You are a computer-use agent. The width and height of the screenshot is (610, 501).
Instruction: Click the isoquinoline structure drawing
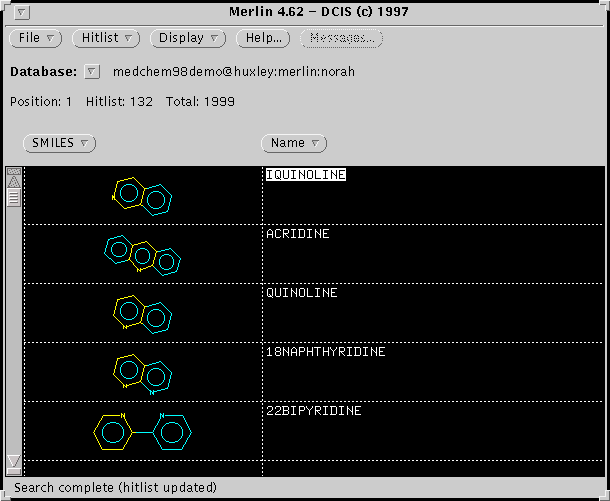coord(142,195)
